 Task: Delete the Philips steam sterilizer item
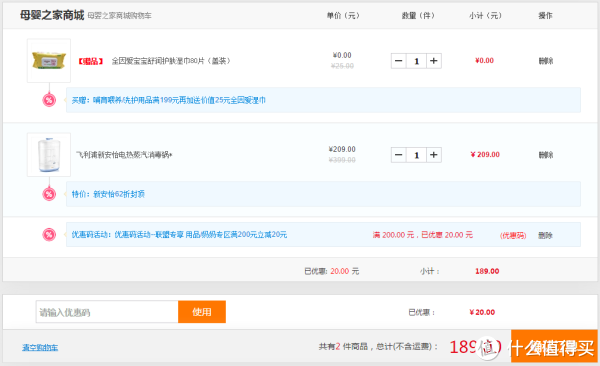[546, 155]
